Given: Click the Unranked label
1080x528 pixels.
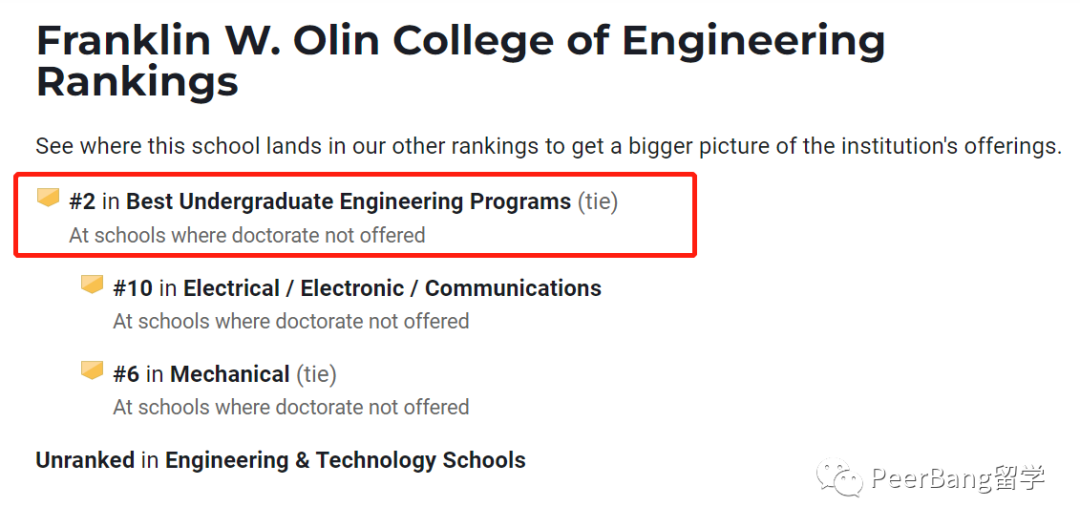Looking at the screenshot, I should [x=85, y=460].
